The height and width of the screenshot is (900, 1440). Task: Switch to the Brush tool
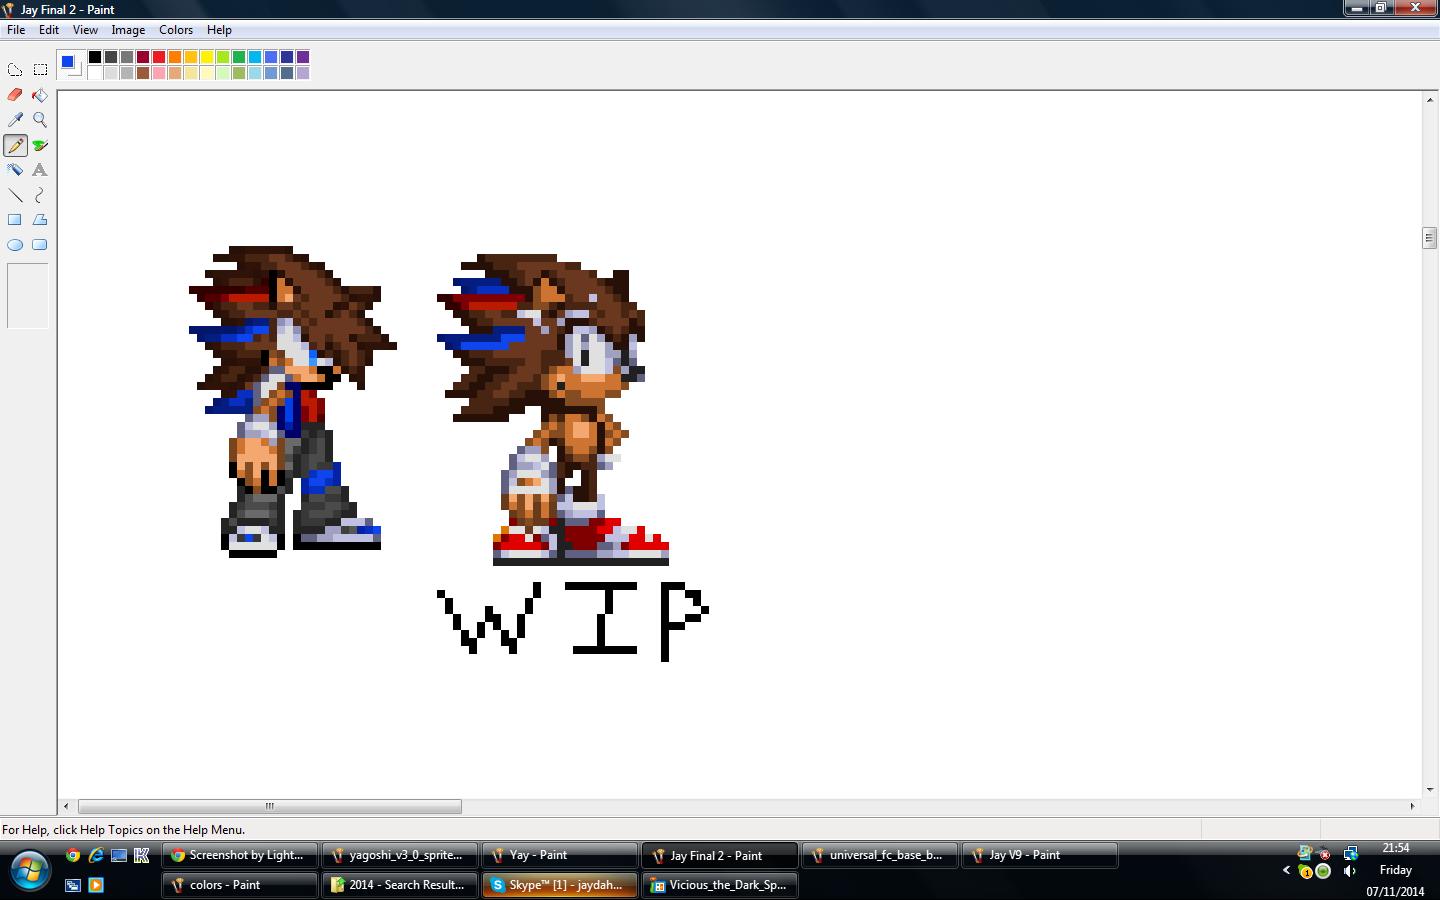click(x=40, y=145)
